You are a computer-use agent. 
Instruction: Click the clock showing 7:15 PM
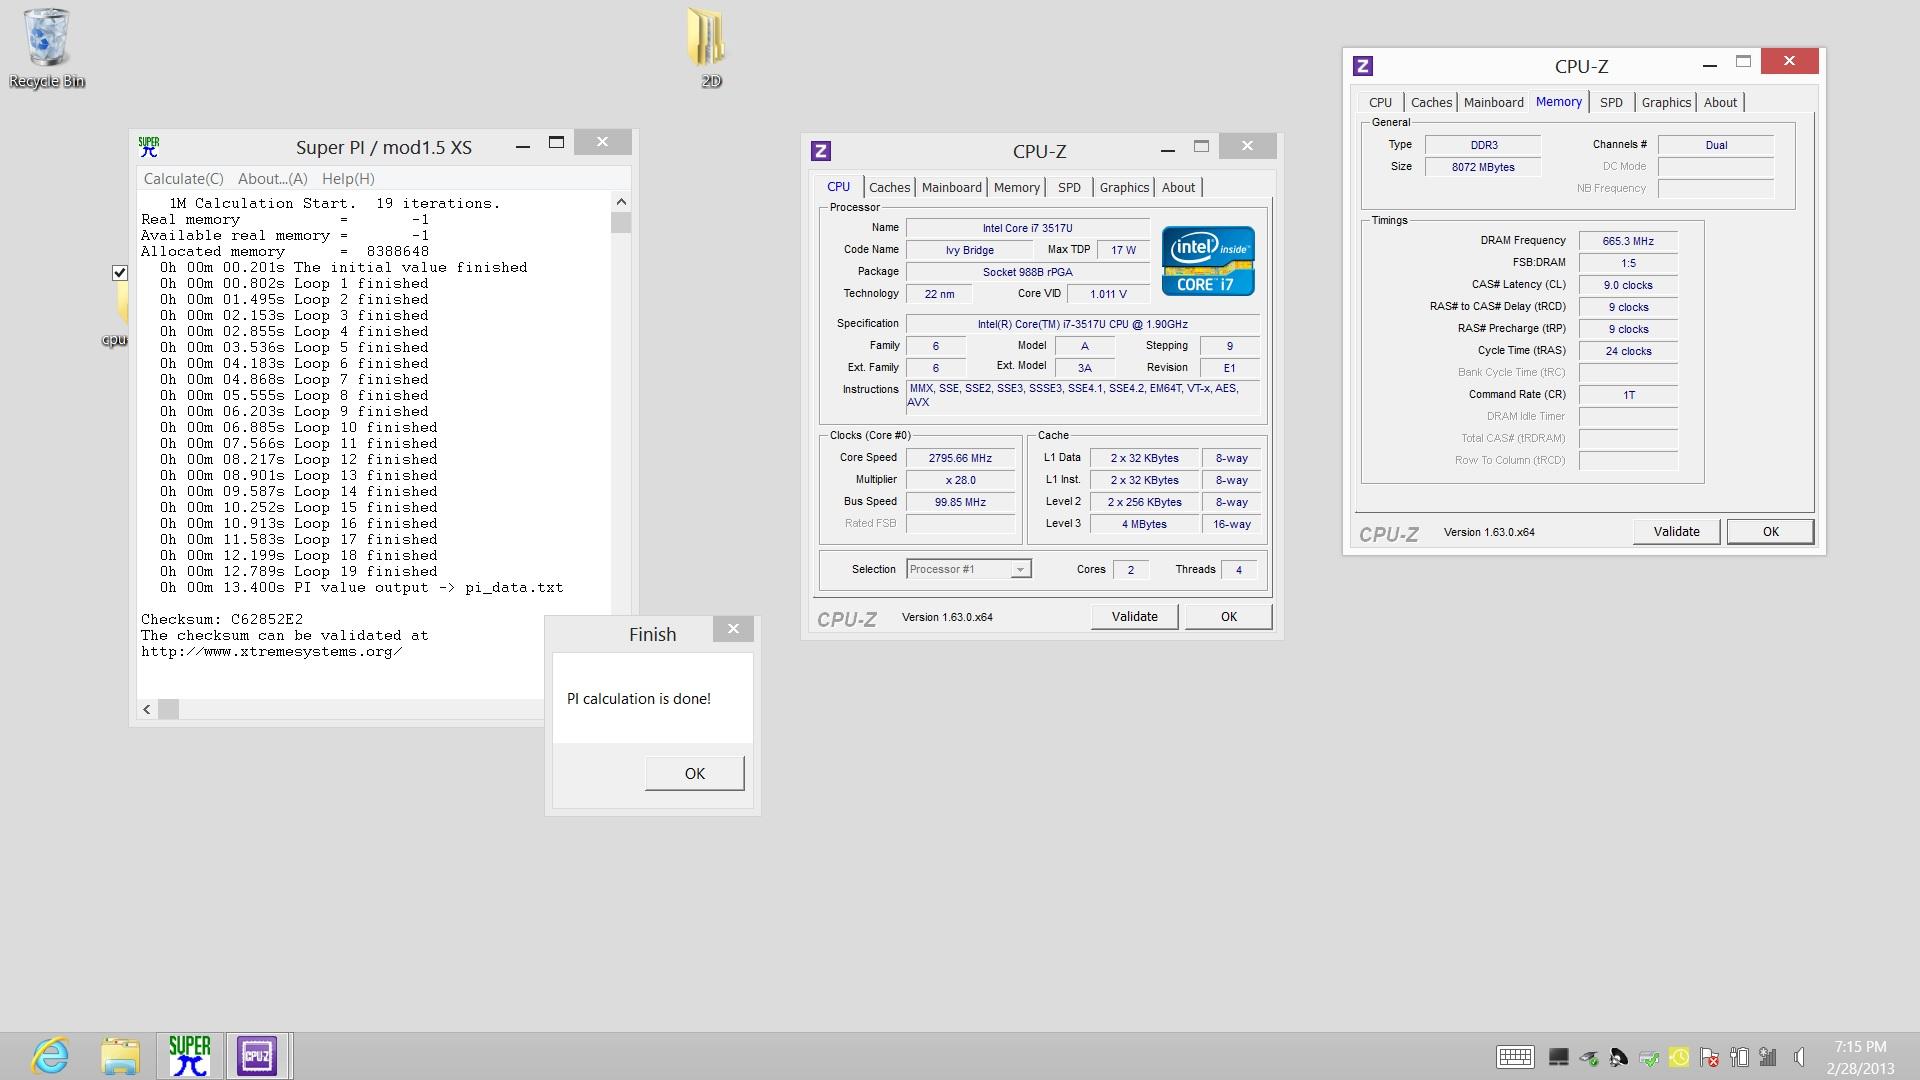tap(1860, 1047)
